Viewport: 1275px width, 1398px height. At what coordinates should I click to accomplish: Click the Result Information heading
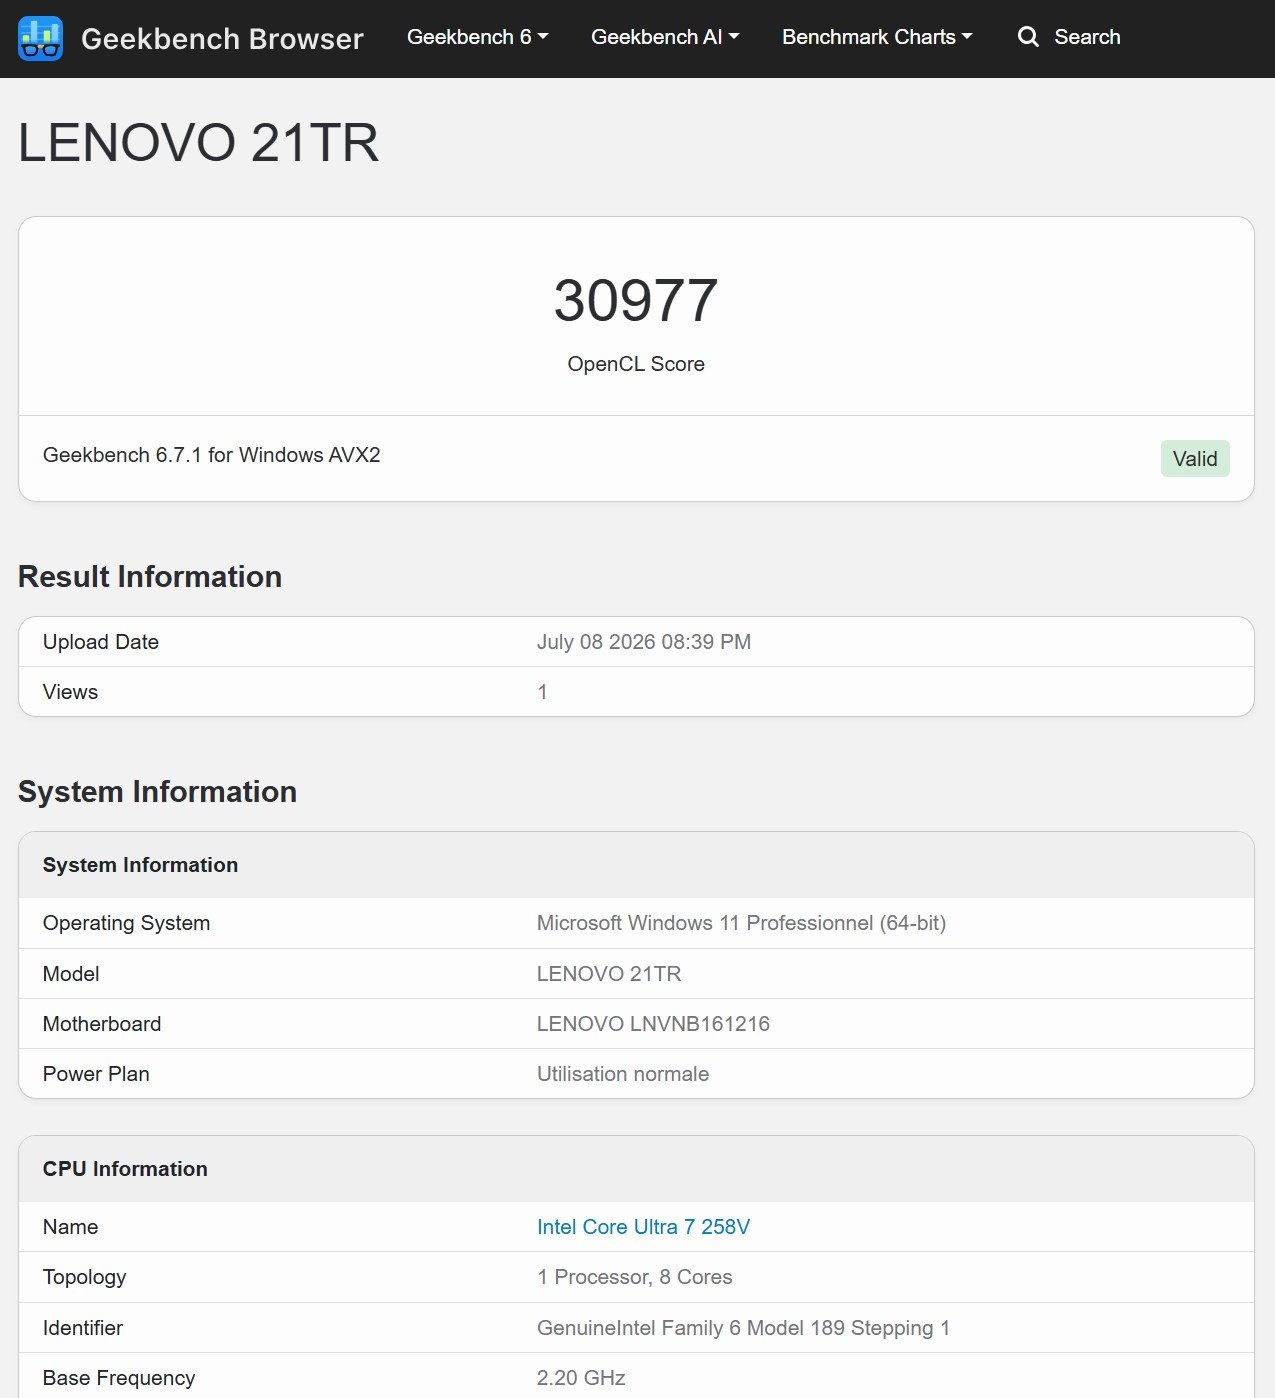150,577
